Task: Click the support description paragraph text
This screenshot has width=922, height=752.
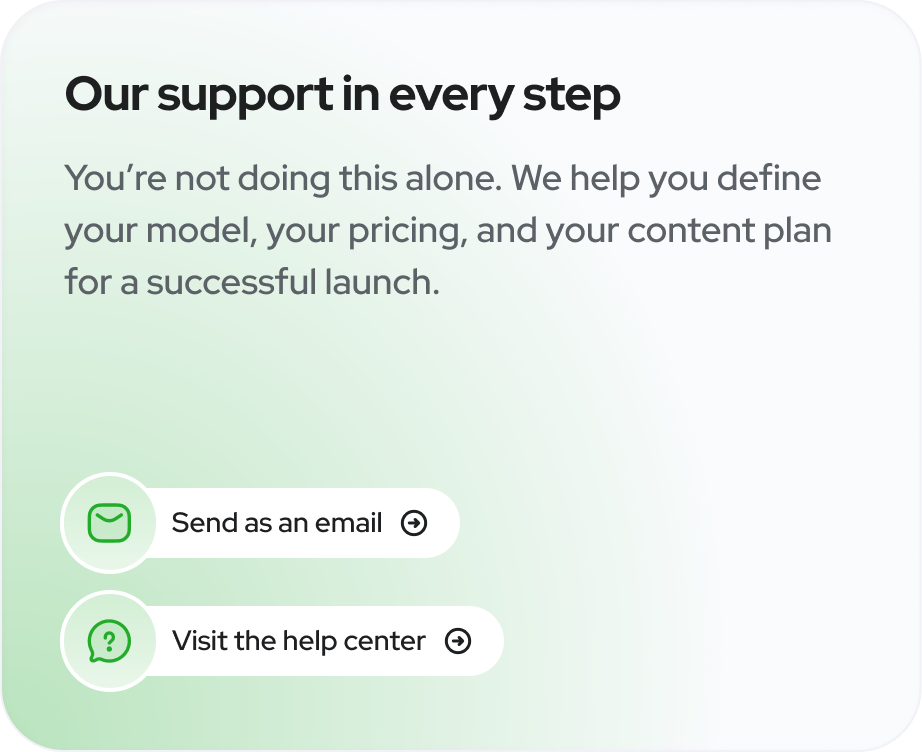Action: click(448, 230)
